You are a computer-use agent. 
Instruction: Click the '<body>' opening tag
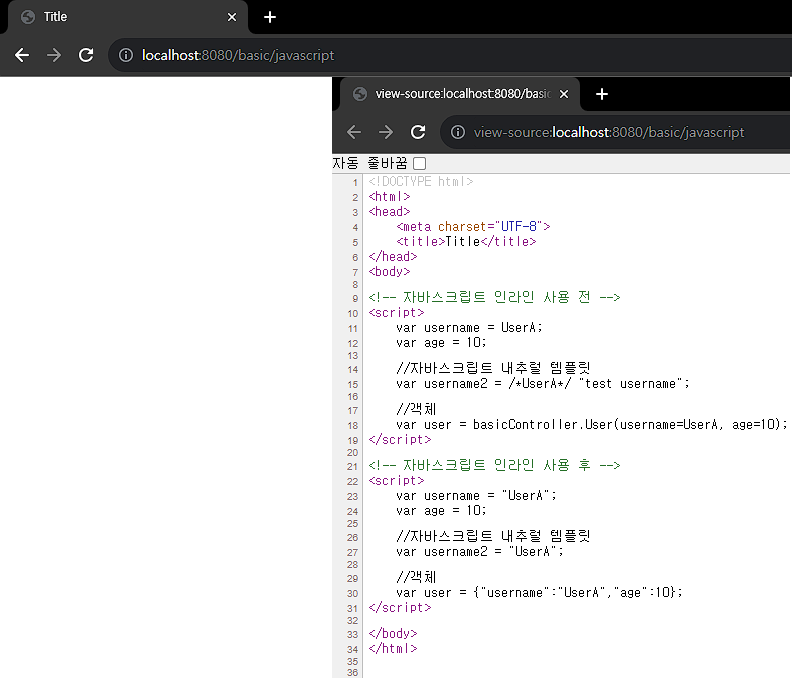click(389, 272)
